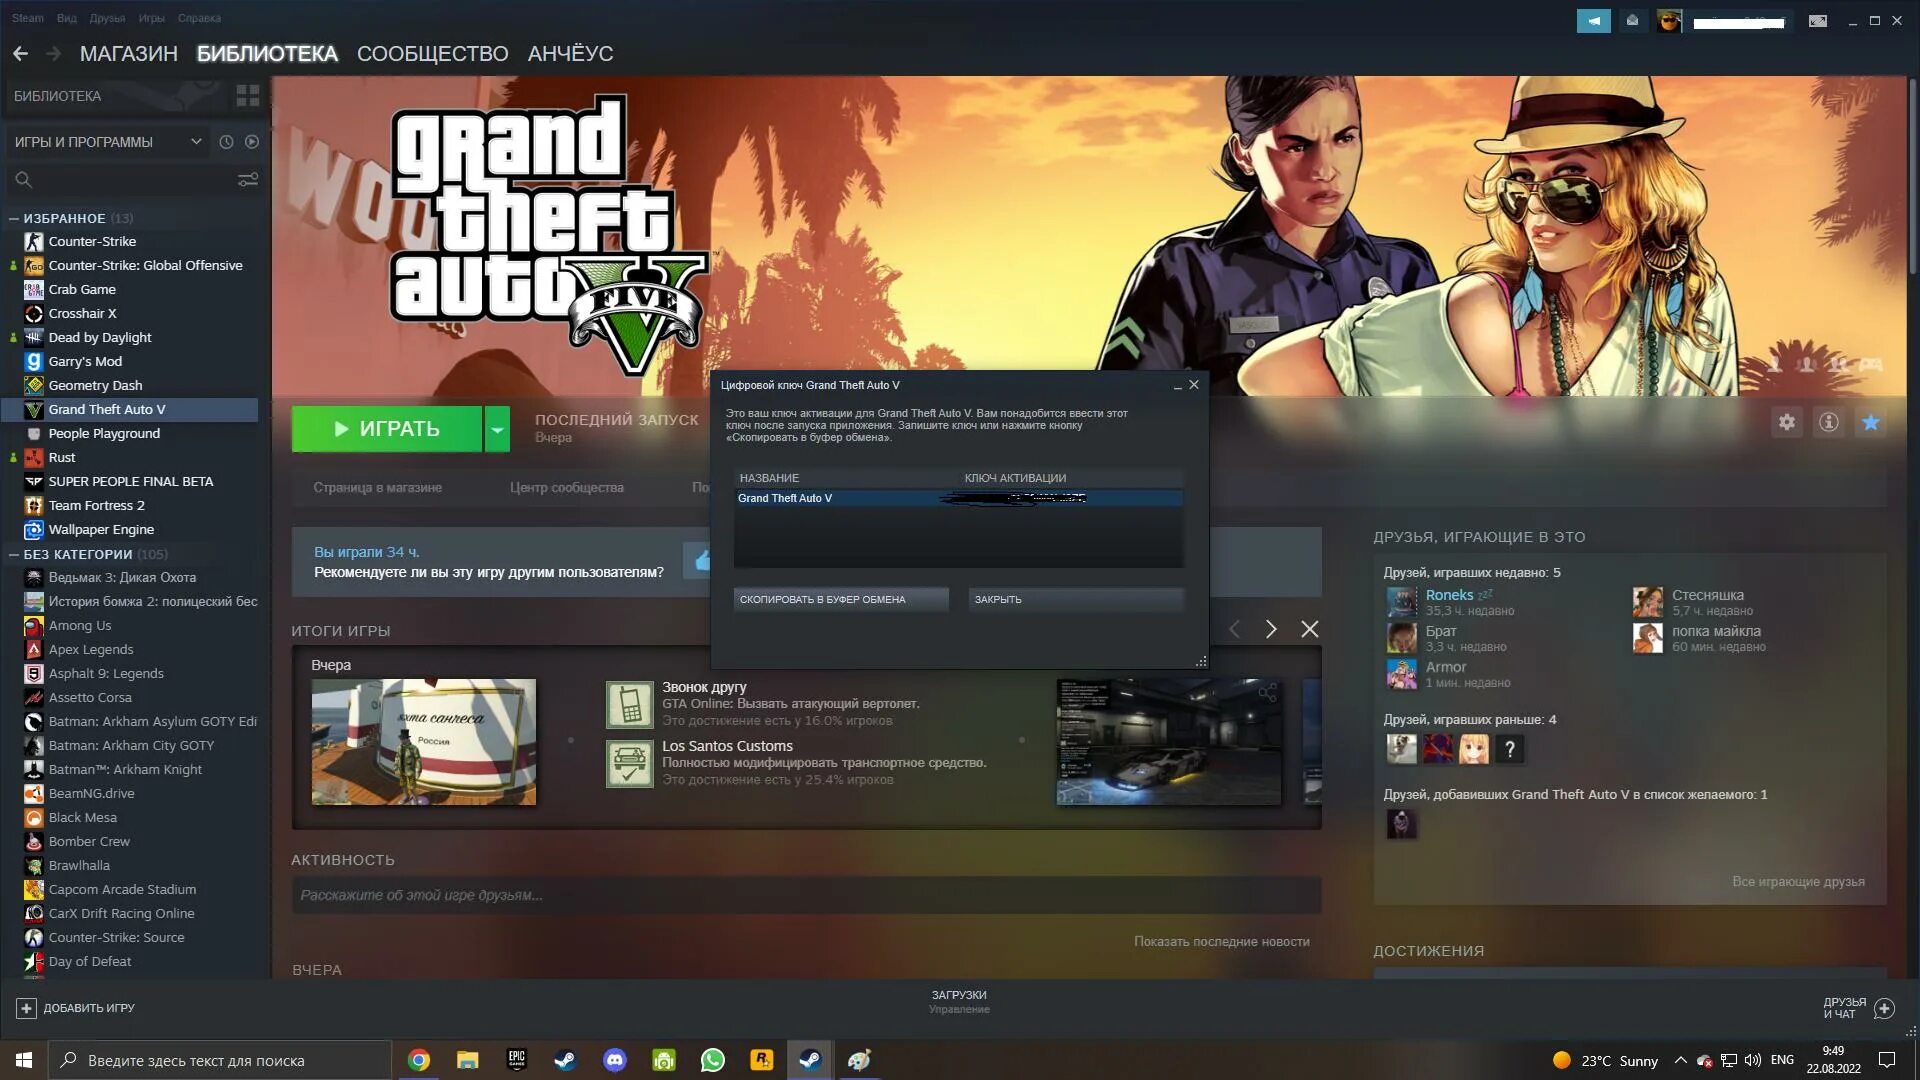The height and width of the screenshot is (1080, 1920).
Task: Go to СООБЩЕСТВО tab
Action: [433, 54]
